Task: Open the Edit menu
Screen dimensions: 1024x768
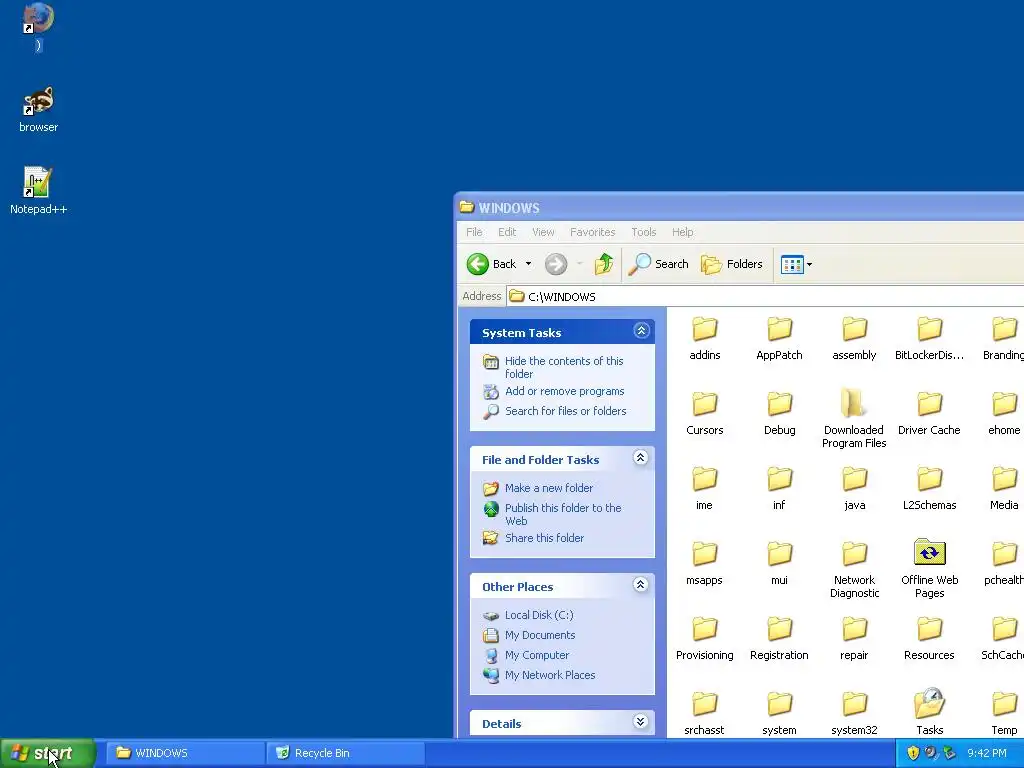Action: (507, 232)
